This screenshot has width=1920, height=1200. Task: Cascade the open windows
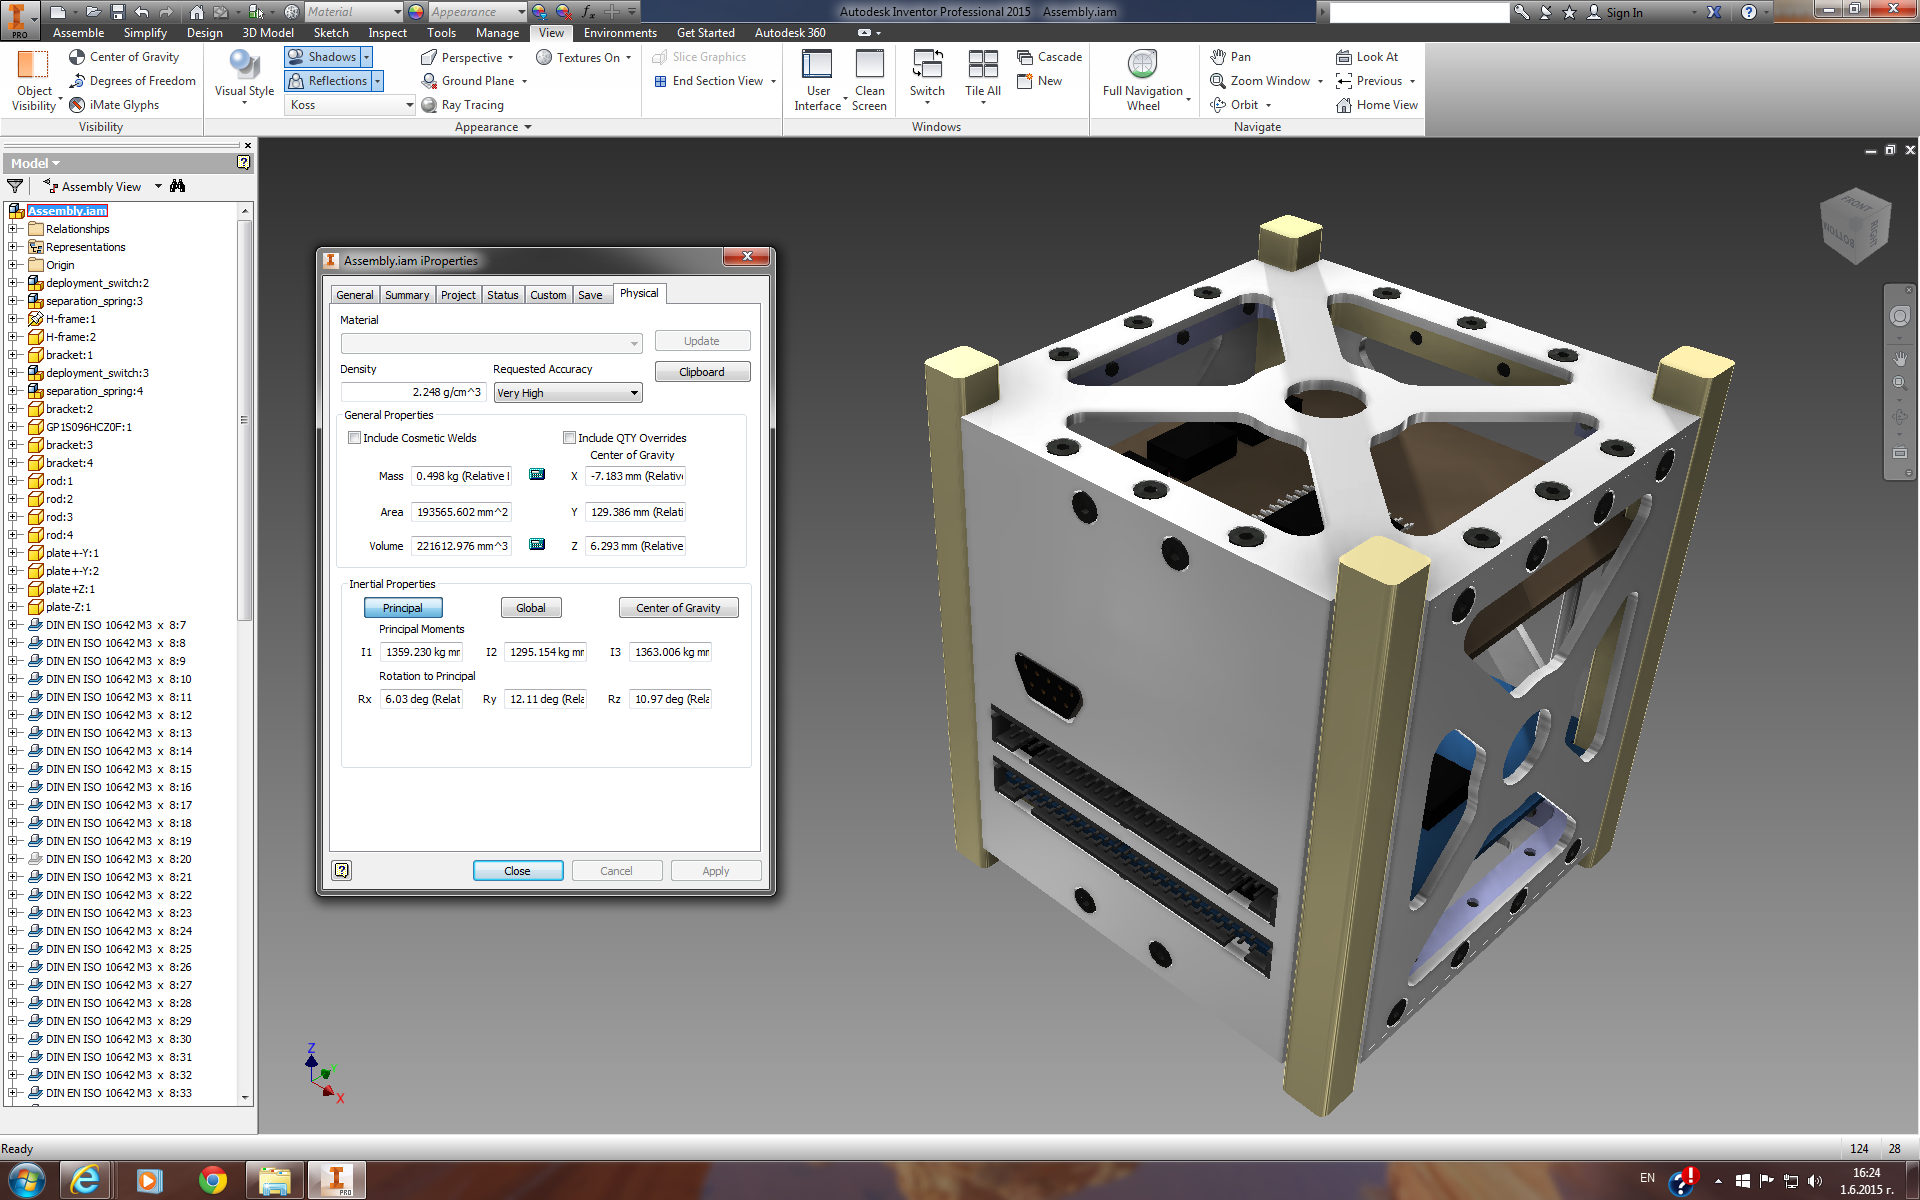[1049, 57]
